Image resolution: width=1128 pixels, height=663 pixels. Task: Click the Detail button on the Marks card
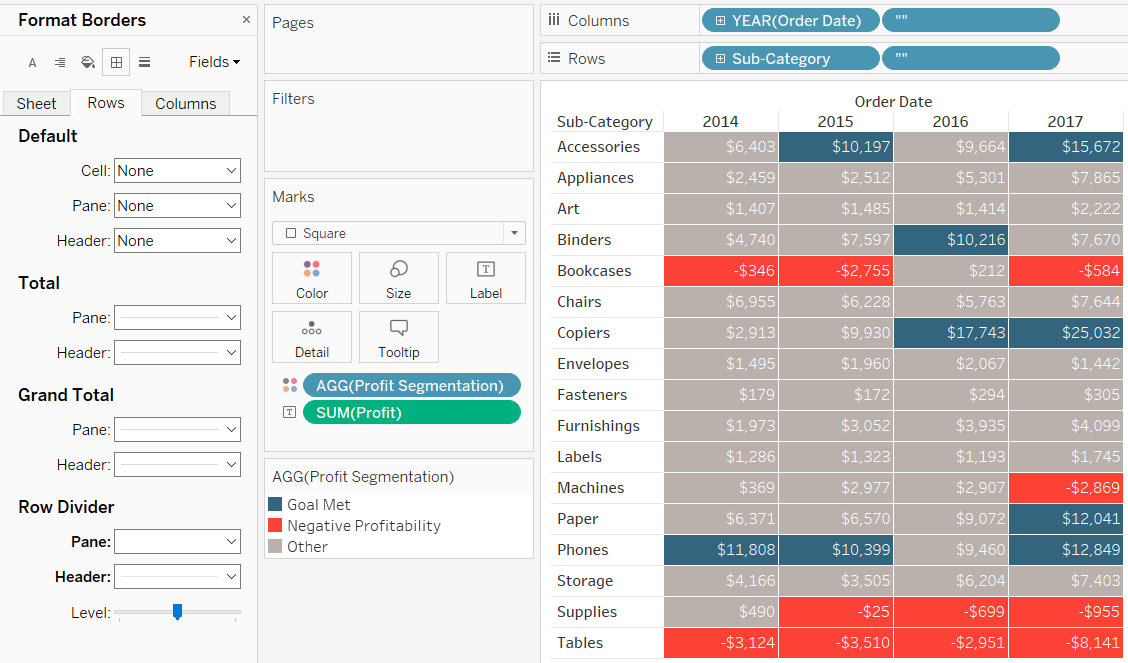[311, 337]
